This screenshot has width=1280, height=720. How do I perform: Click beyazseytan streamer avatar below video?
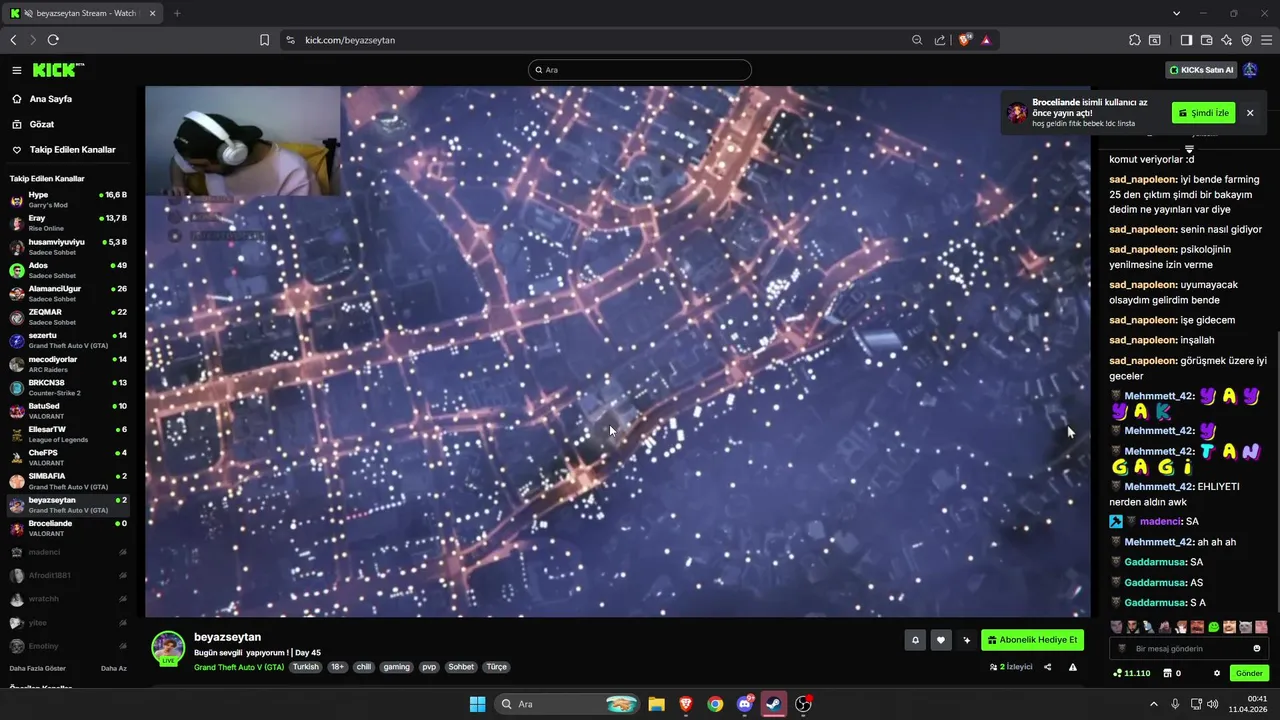point(168,647)
